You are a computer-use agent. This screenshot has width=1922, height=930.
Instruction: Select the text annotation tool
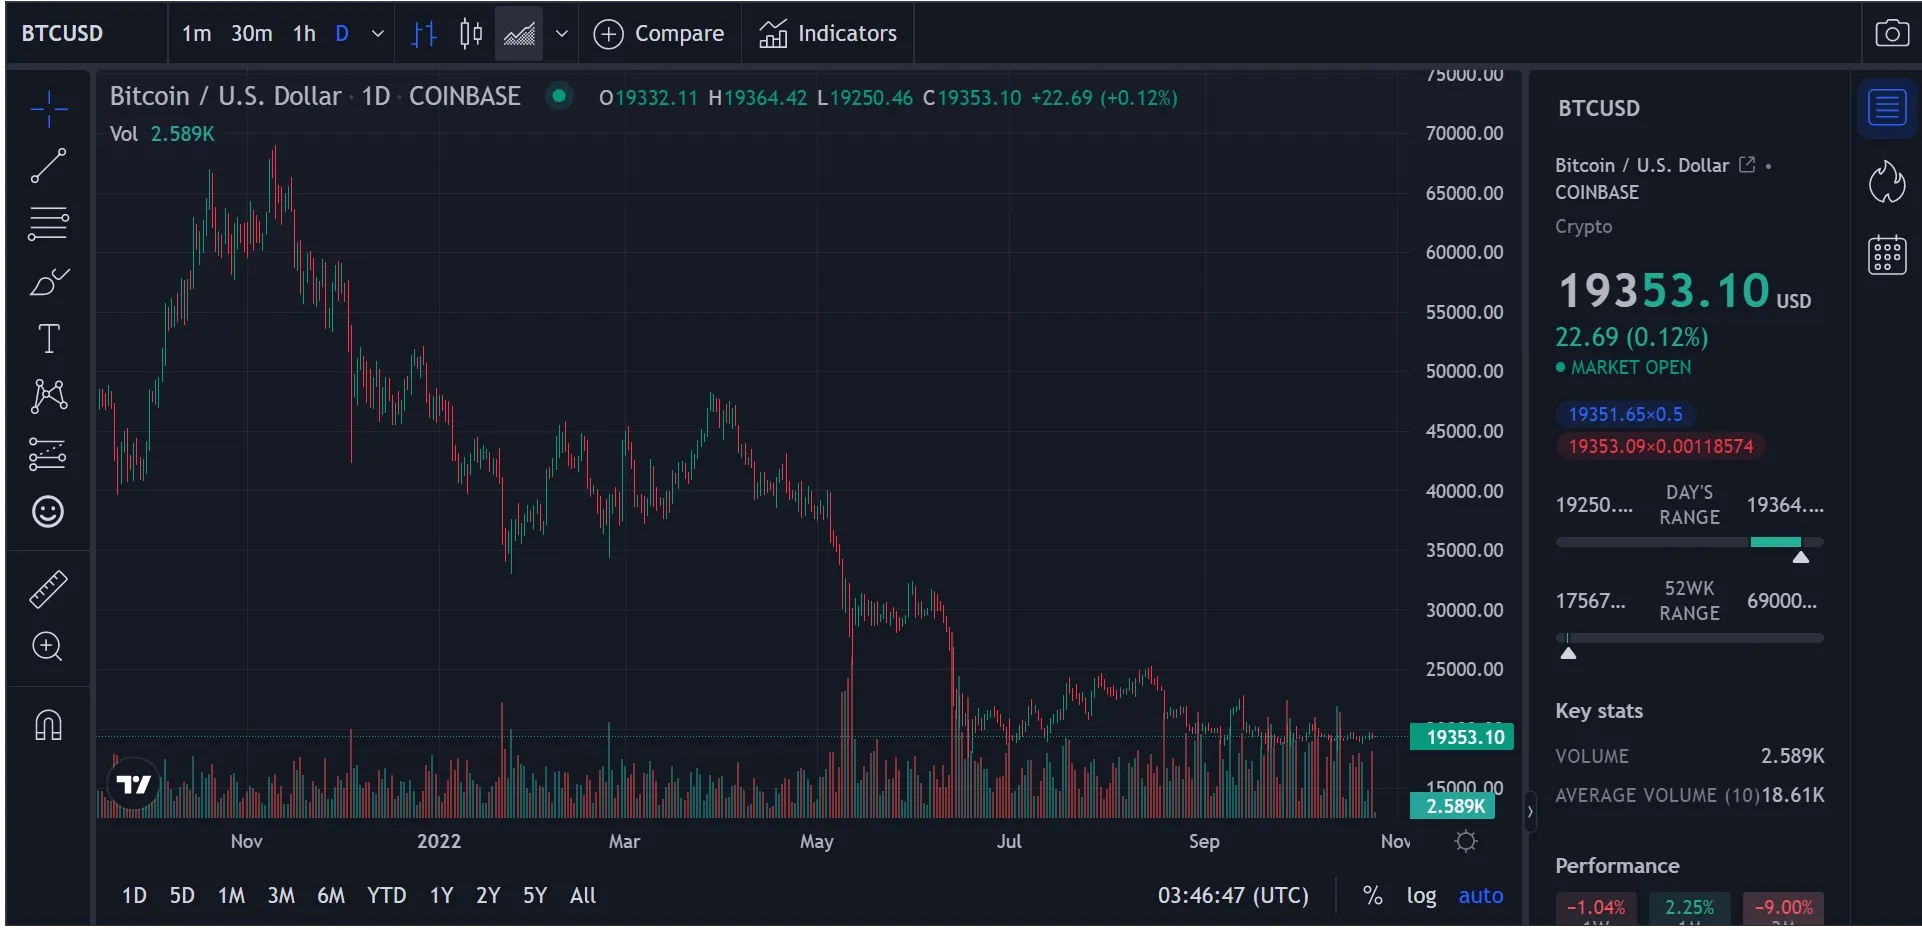click(48, 339)
